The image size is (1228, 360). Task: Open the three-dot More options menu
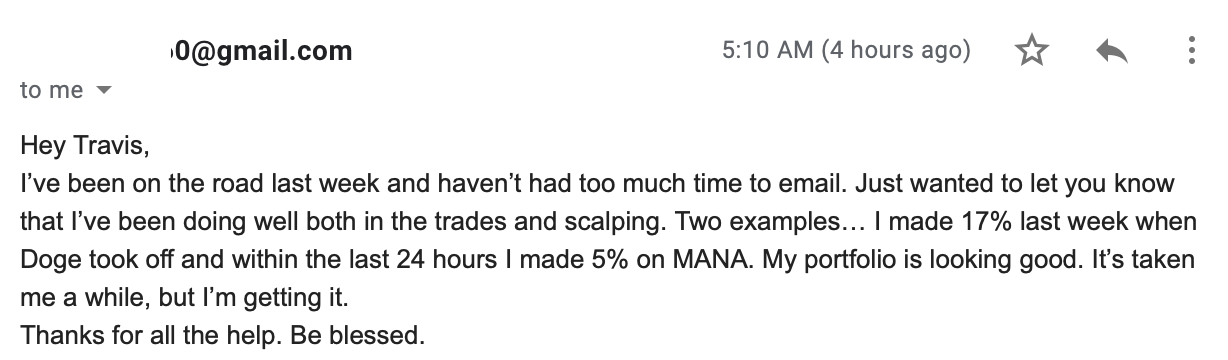click(1191, 52)
